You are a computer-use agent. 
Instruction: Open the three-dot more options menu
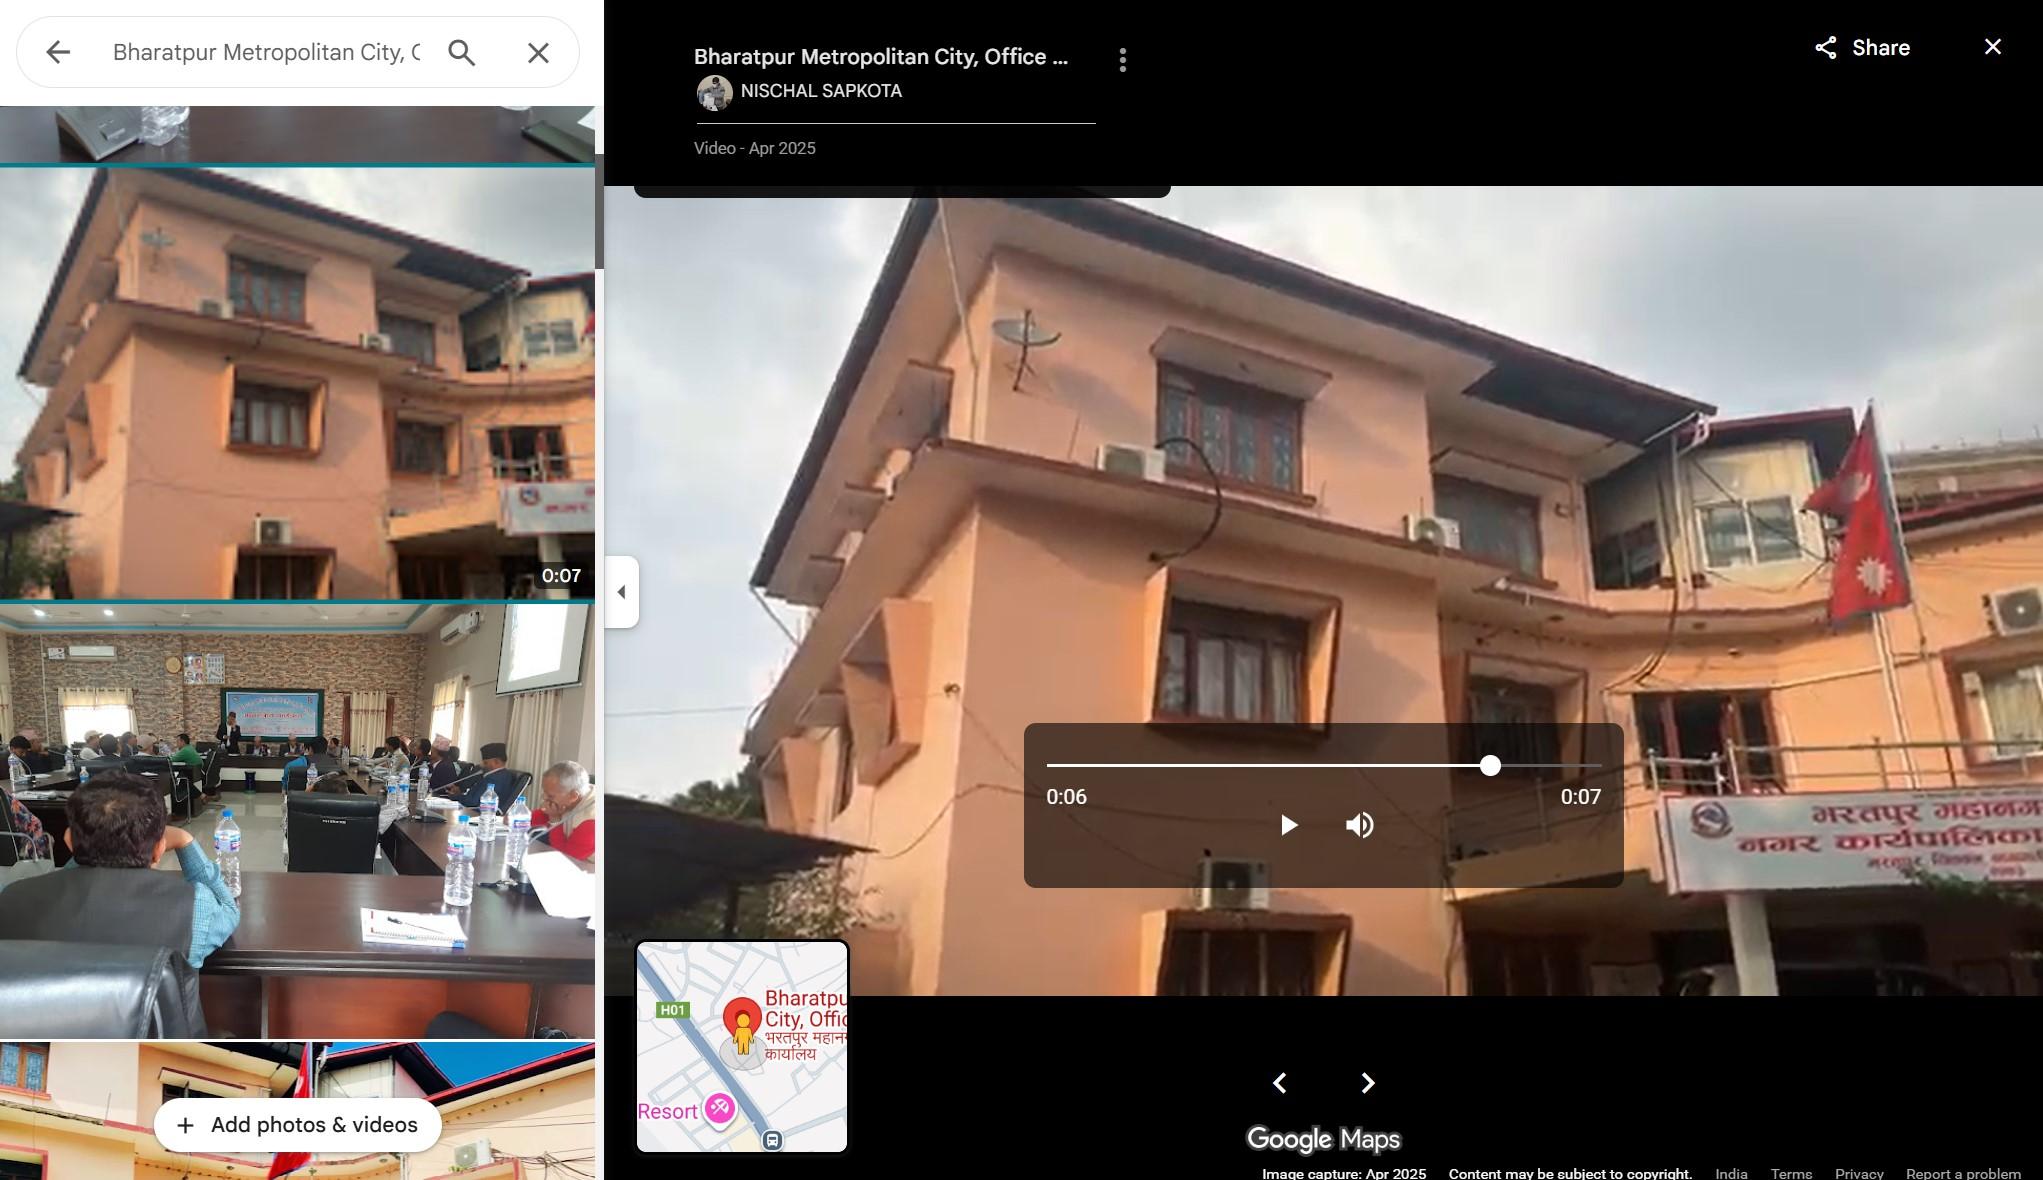tap(1122, 60)
